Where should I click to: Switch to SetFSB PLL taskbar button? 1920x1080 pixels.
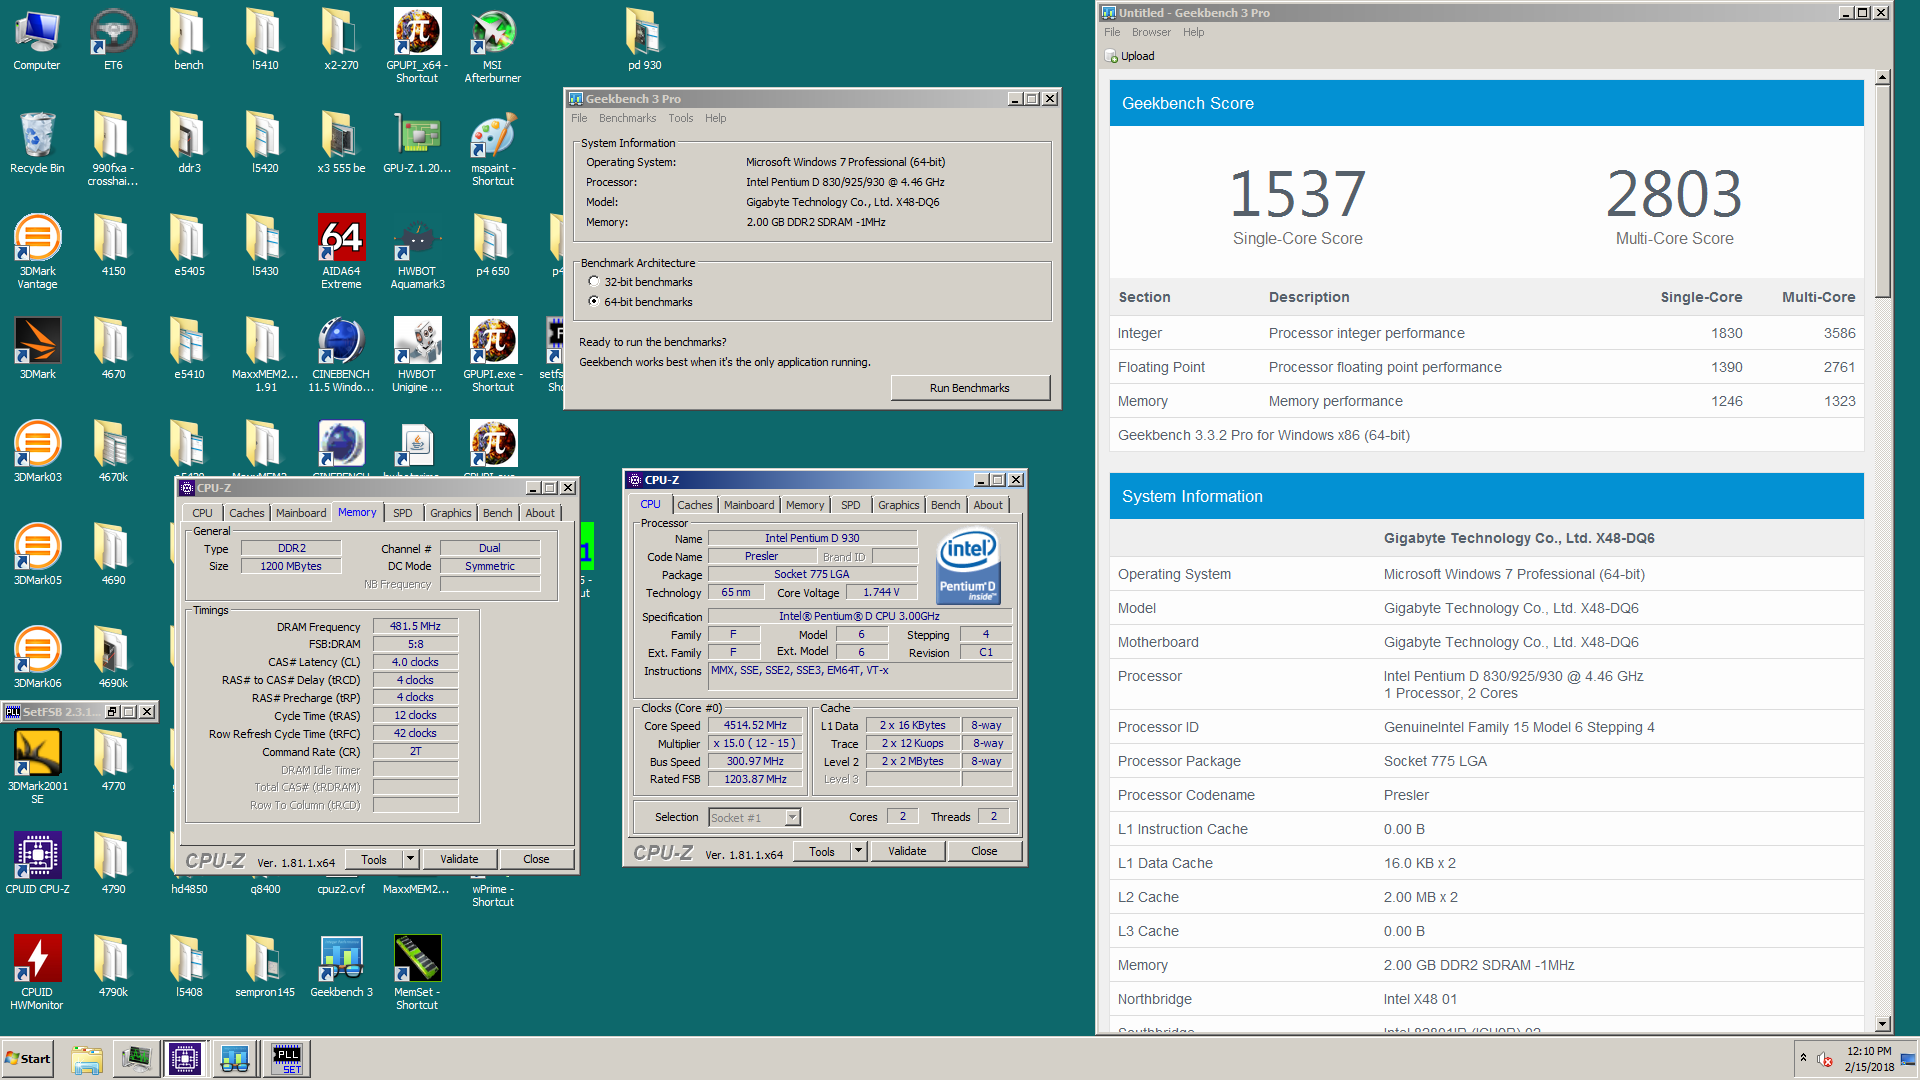(x=287, y=1058)
